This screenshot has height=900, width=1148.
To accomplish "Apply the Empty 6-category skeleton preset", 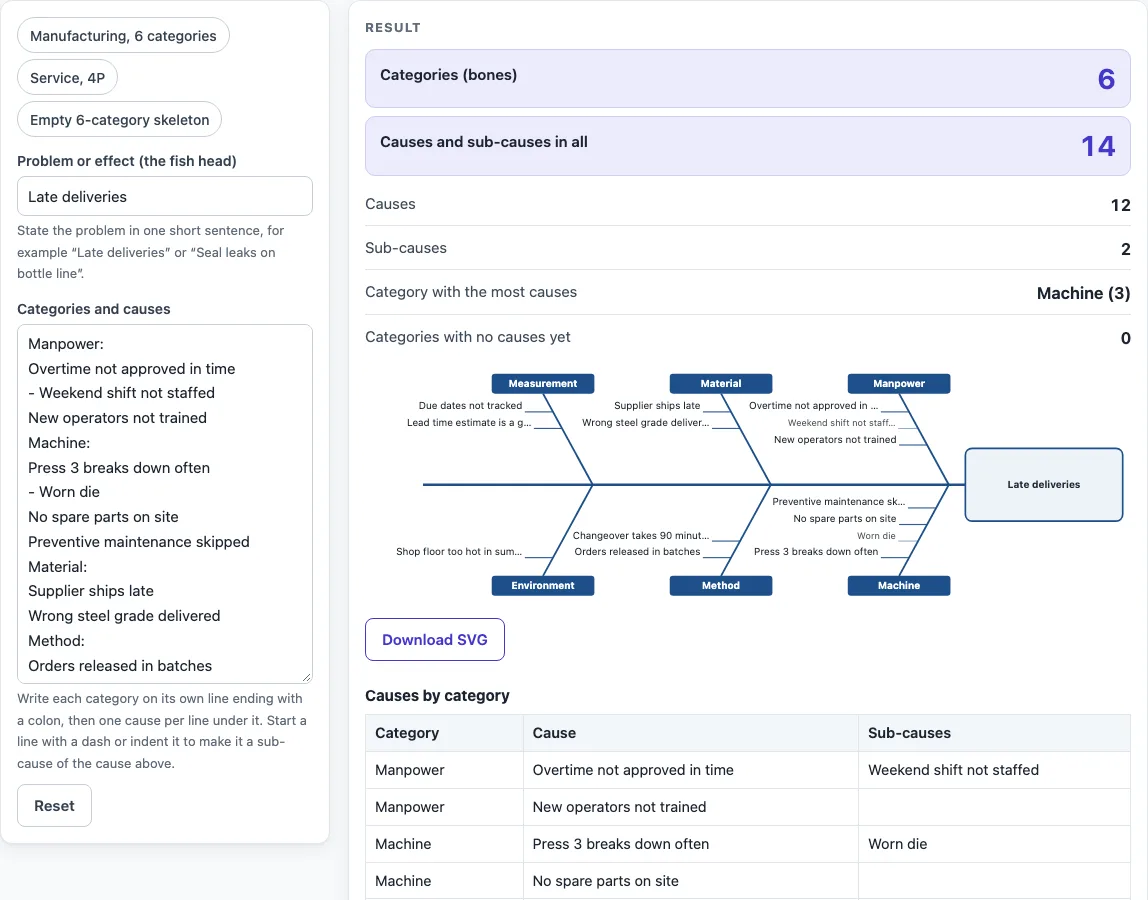I will click(x=119, y=119).
